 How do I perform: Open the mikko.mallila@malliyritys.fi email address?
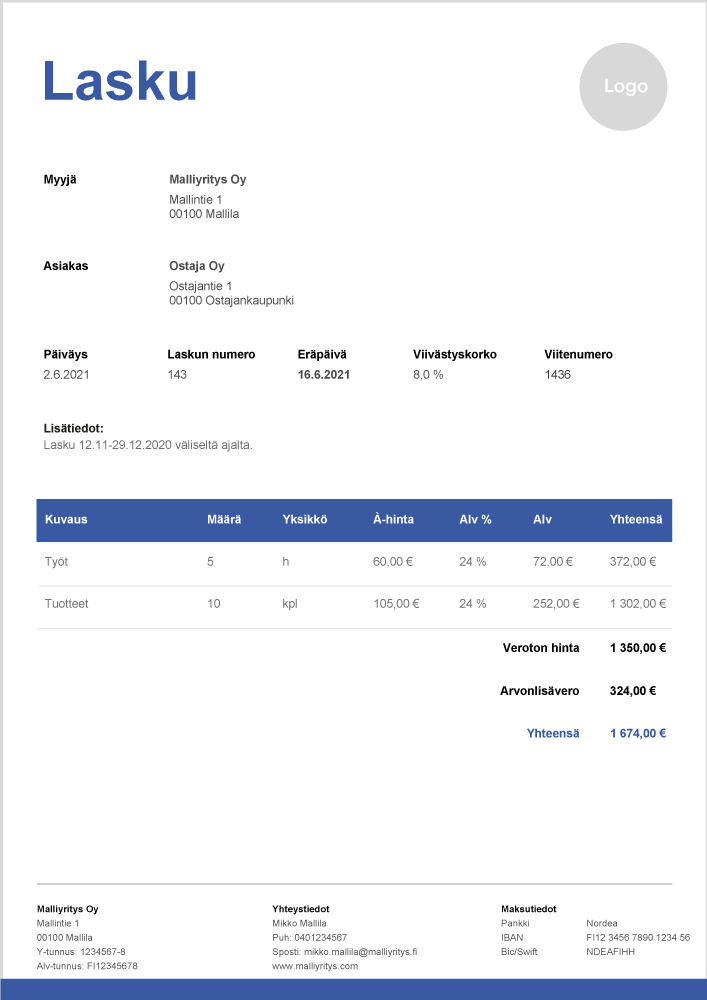click(360, 952)
